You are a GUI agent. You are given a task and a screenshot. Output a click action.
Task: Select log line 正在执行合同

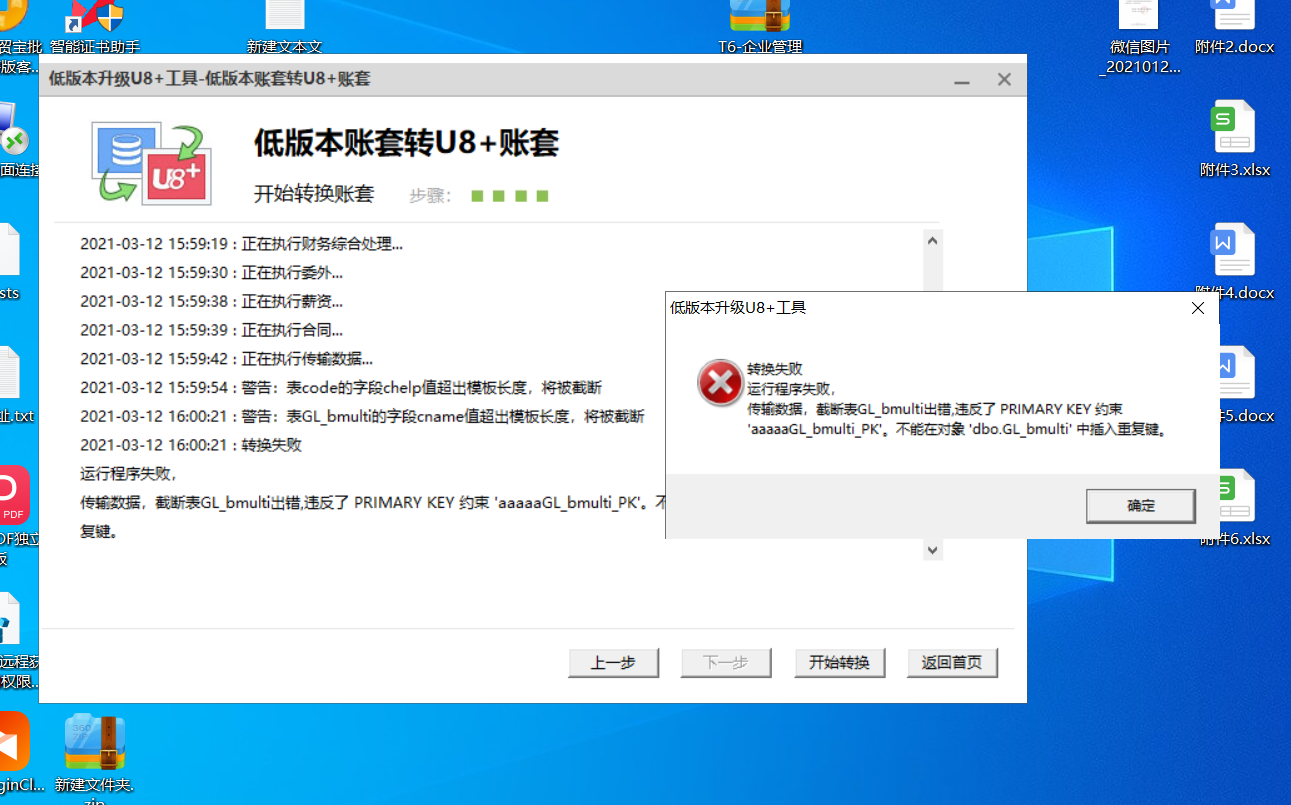tap(211, 330)
